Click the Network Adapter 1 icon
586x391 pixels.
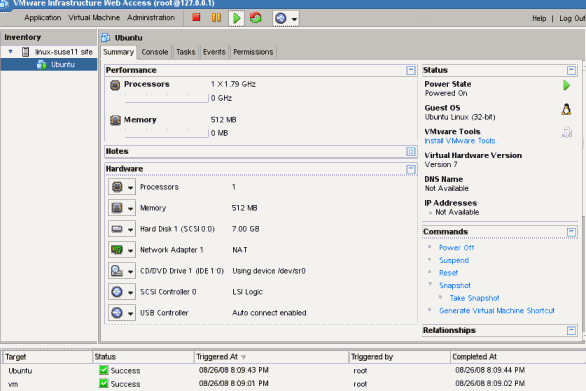pos(117,249)
